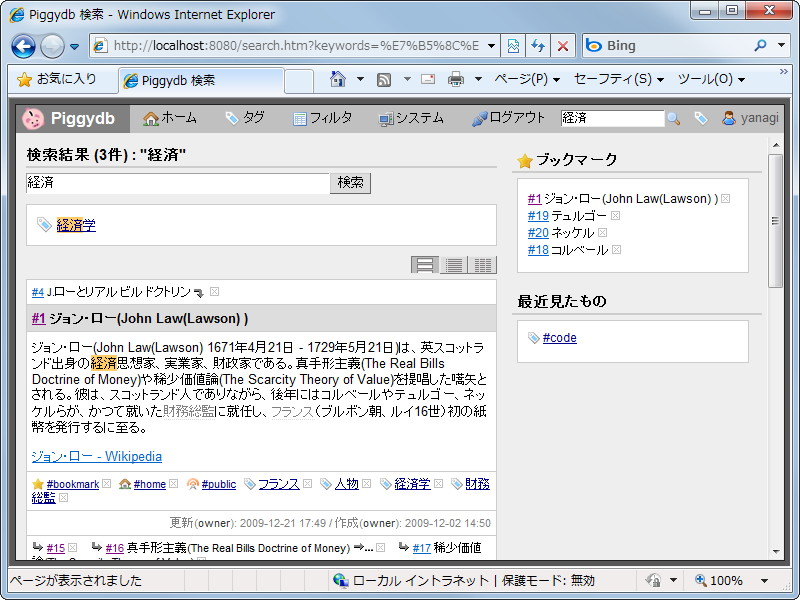
Task: Open the ツール(O) menu
Action: tap(711, 79)
